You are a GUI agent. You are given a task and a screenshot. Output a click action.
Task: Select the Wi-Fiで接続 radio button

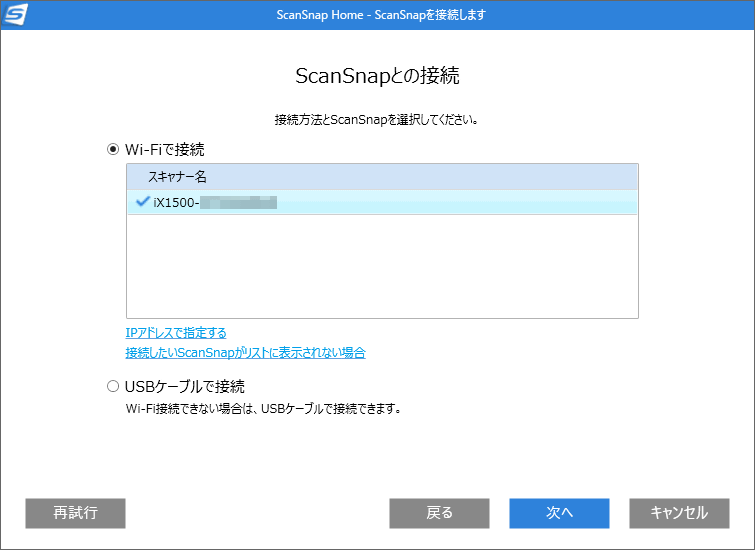click(113, 149)
